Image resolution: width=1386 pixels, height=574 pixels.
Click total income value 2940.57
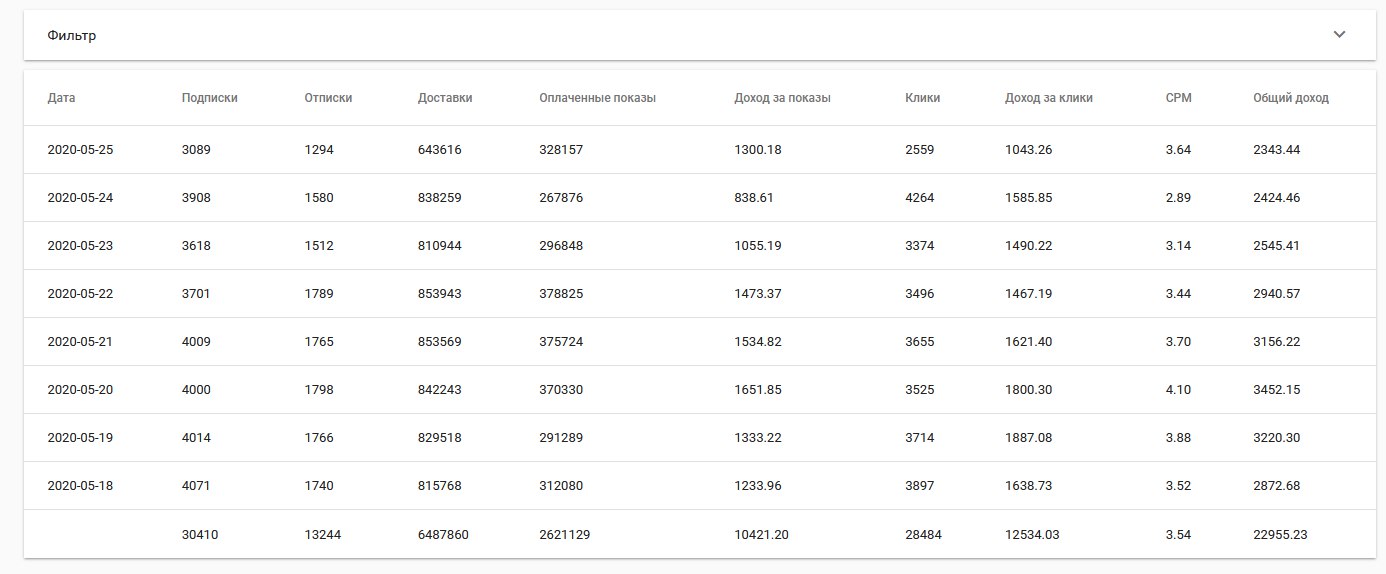[x=1276, y=294]
